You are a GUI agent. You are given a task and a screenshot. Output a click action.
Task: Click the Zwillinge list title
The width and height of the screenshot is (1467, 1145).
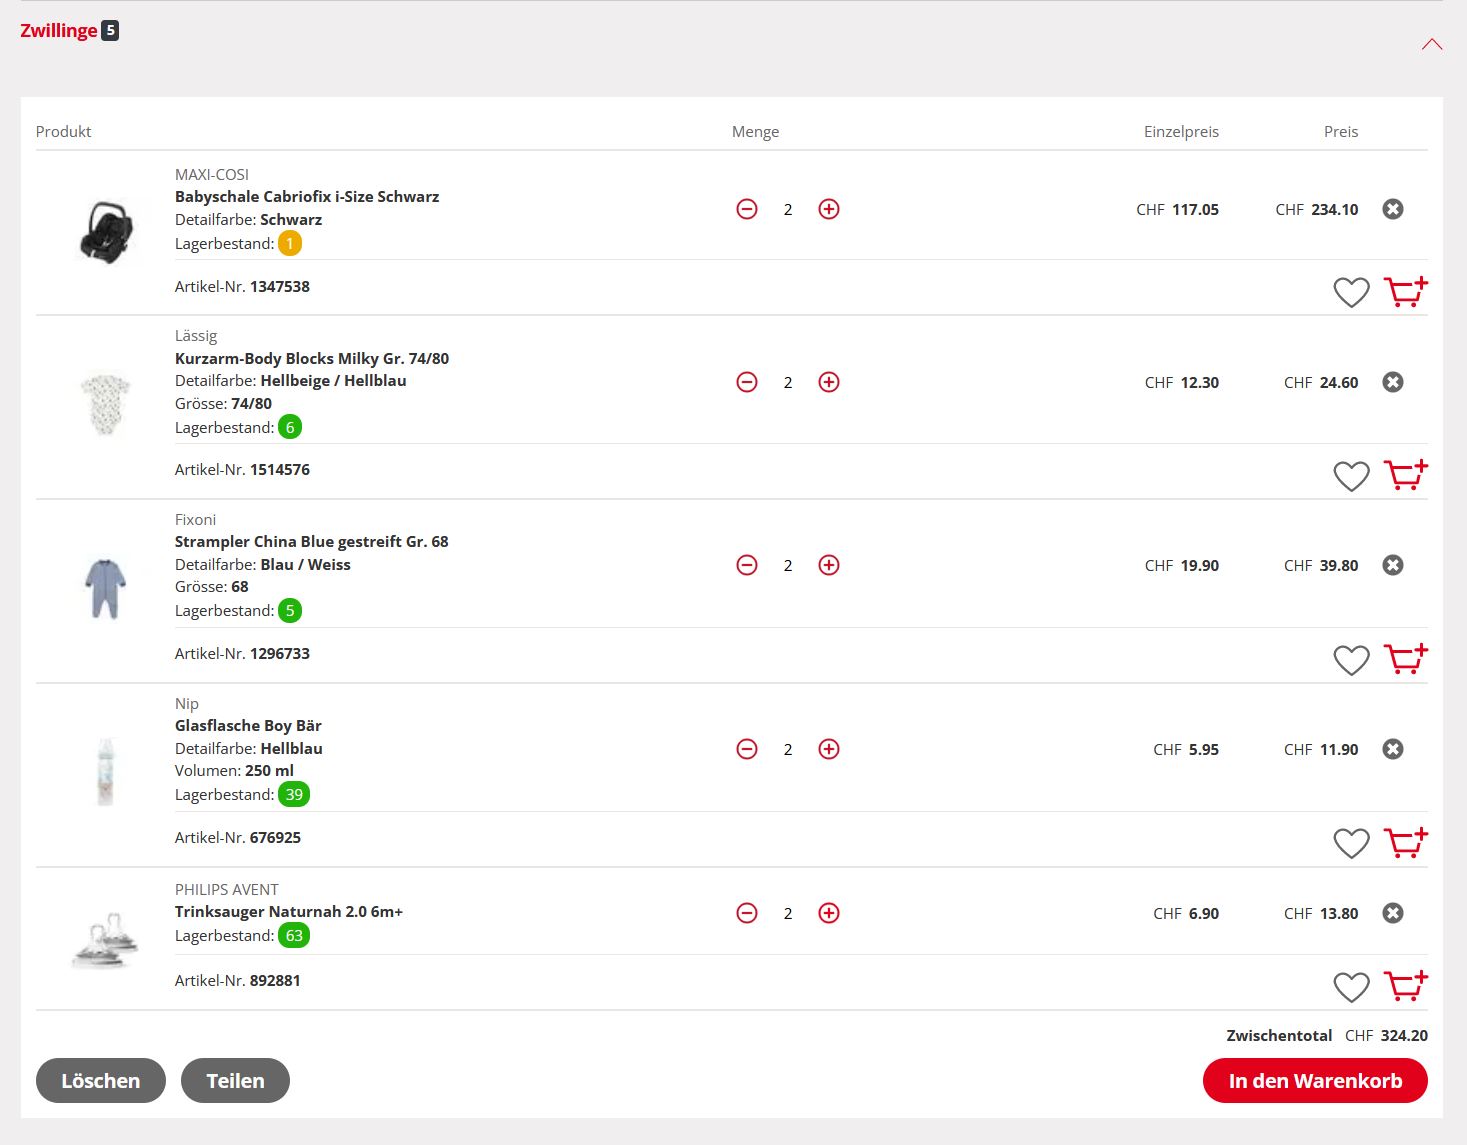pos(59,31)
